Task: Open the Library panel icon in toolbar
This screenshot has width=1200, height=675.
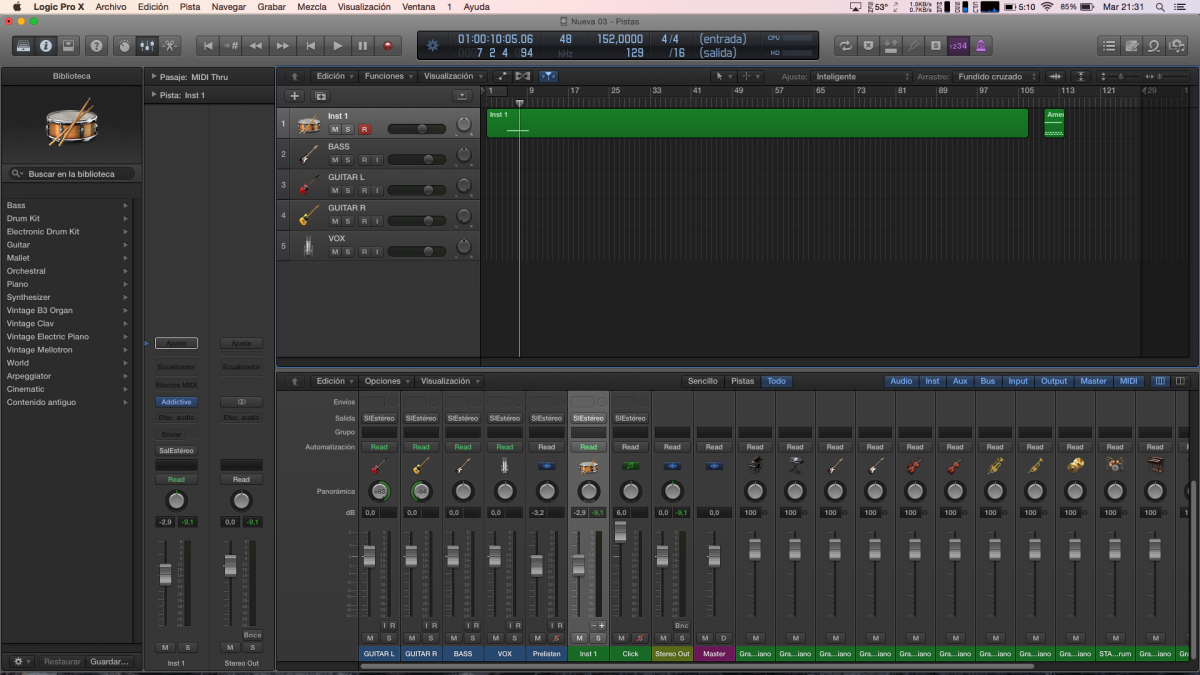Action: click(x=24, y=45)
